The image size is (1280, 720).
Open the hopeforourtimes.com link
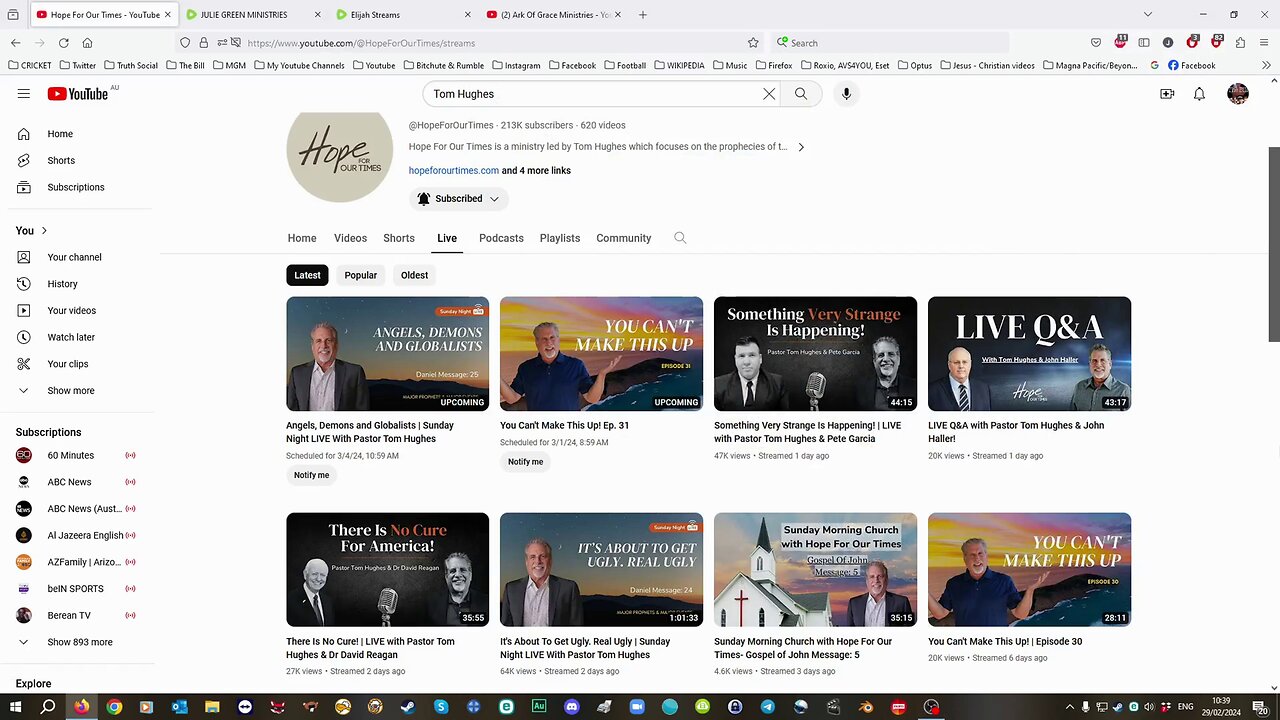[x=454, y=171]
